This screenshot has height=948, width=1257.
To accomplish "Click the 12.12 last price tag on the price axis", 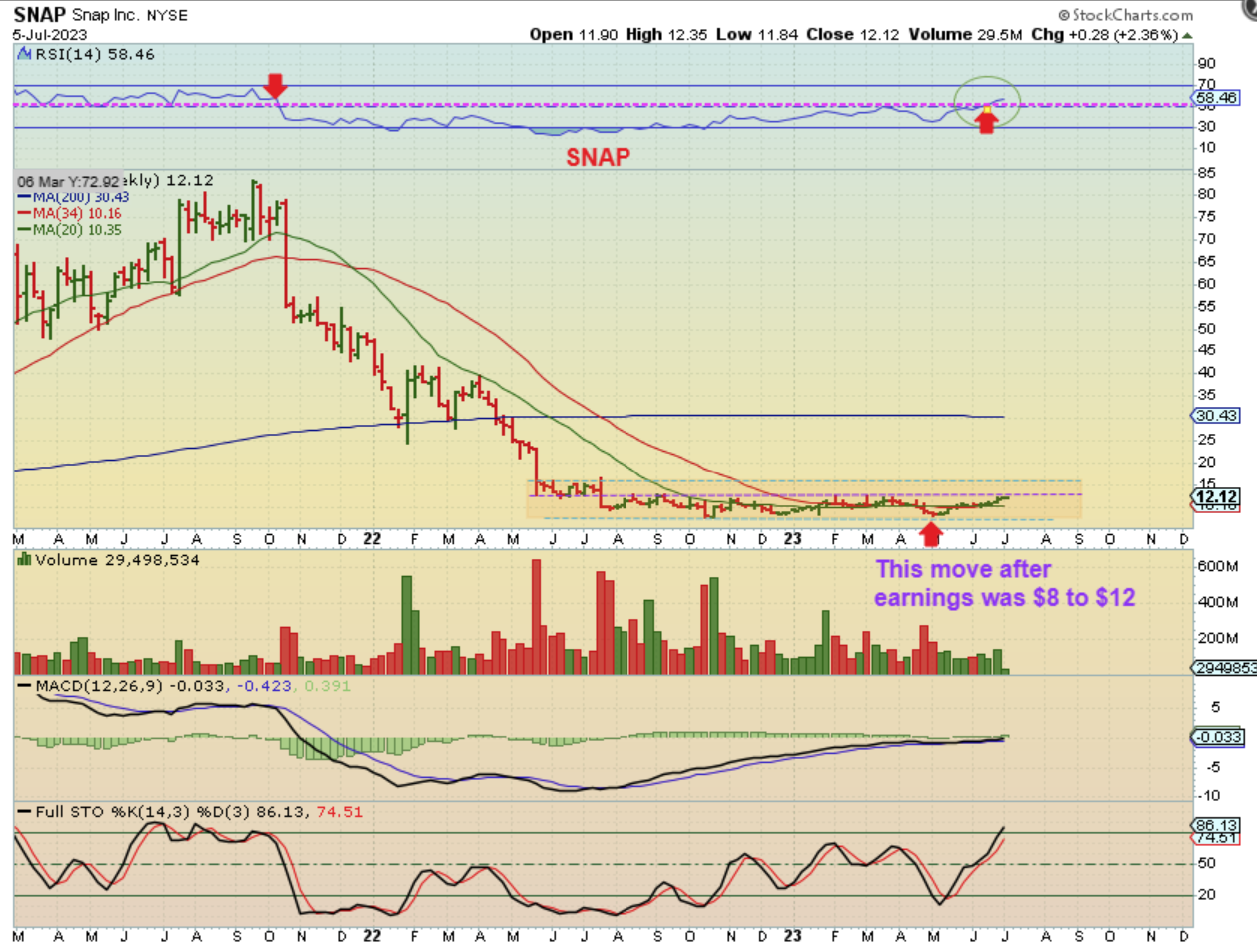I will click(x=1217, y=497).
